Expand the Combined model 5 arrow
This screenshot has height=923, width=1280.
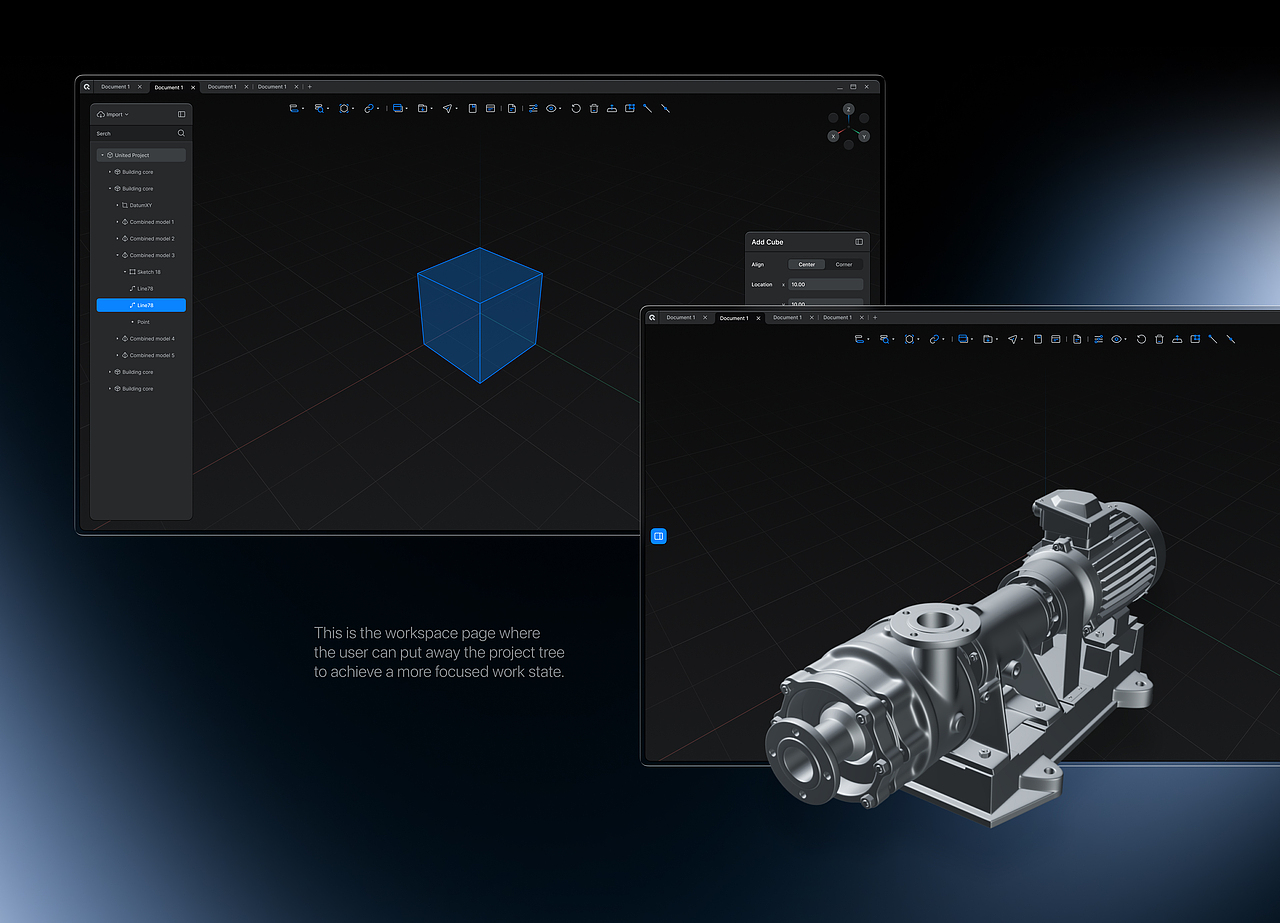click(x=117, y=355)
